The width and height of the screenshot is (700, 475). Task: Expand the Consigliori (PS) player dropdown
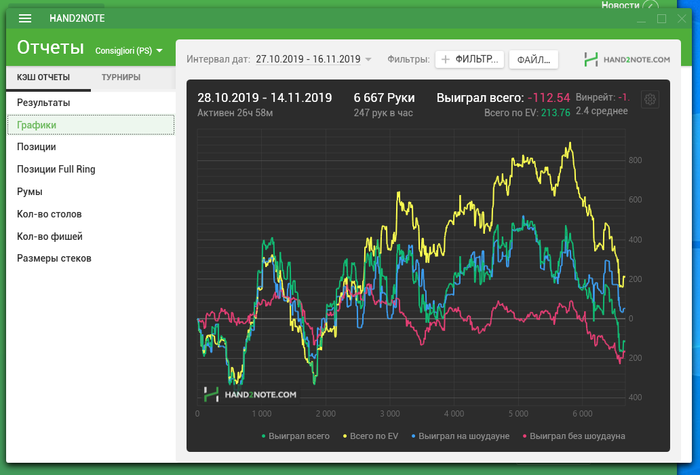pos(129,51)
